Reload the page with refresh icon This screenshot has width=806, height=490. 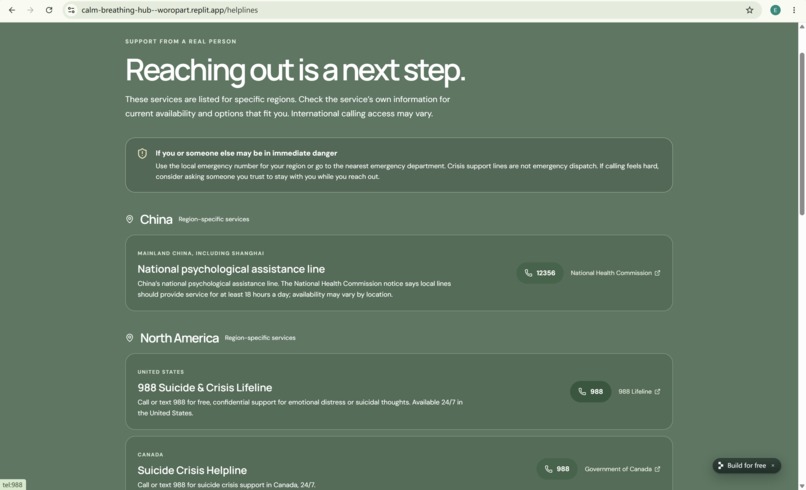pyautogui.click(x=49, y=10)
